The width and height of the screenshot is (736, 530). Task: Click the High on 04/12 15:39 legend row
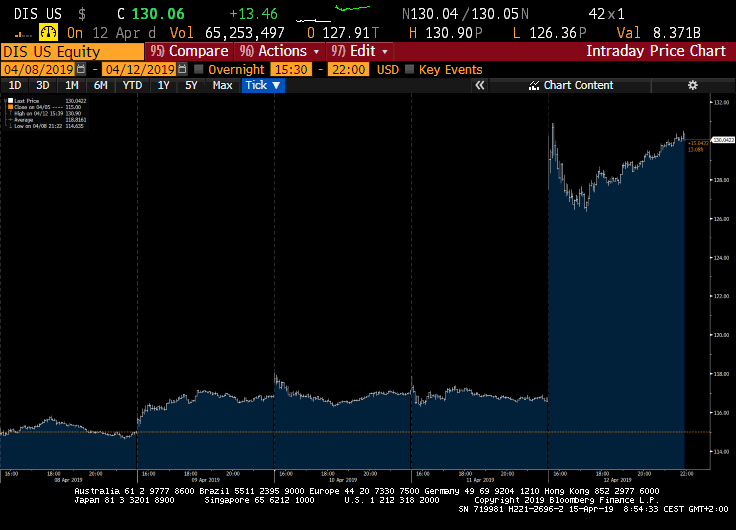(x=47, y=113)
